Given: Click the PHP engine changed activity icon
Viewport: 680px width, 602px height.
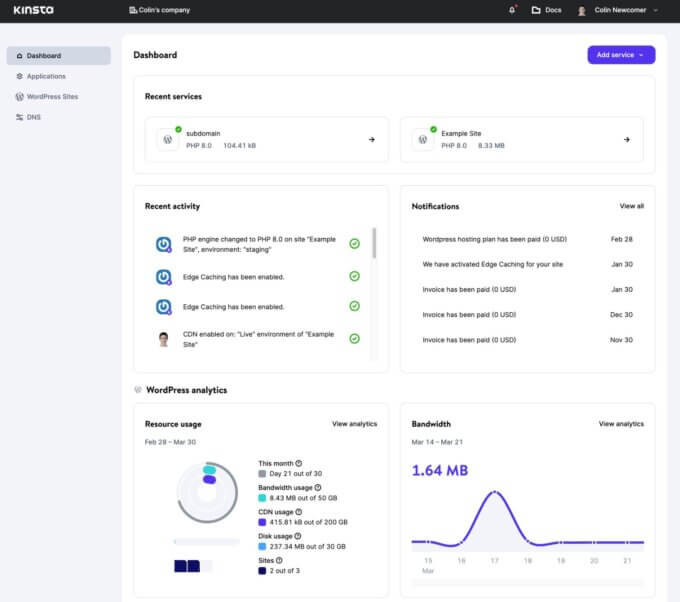Looking at the screenshot, I should [163, 245].
